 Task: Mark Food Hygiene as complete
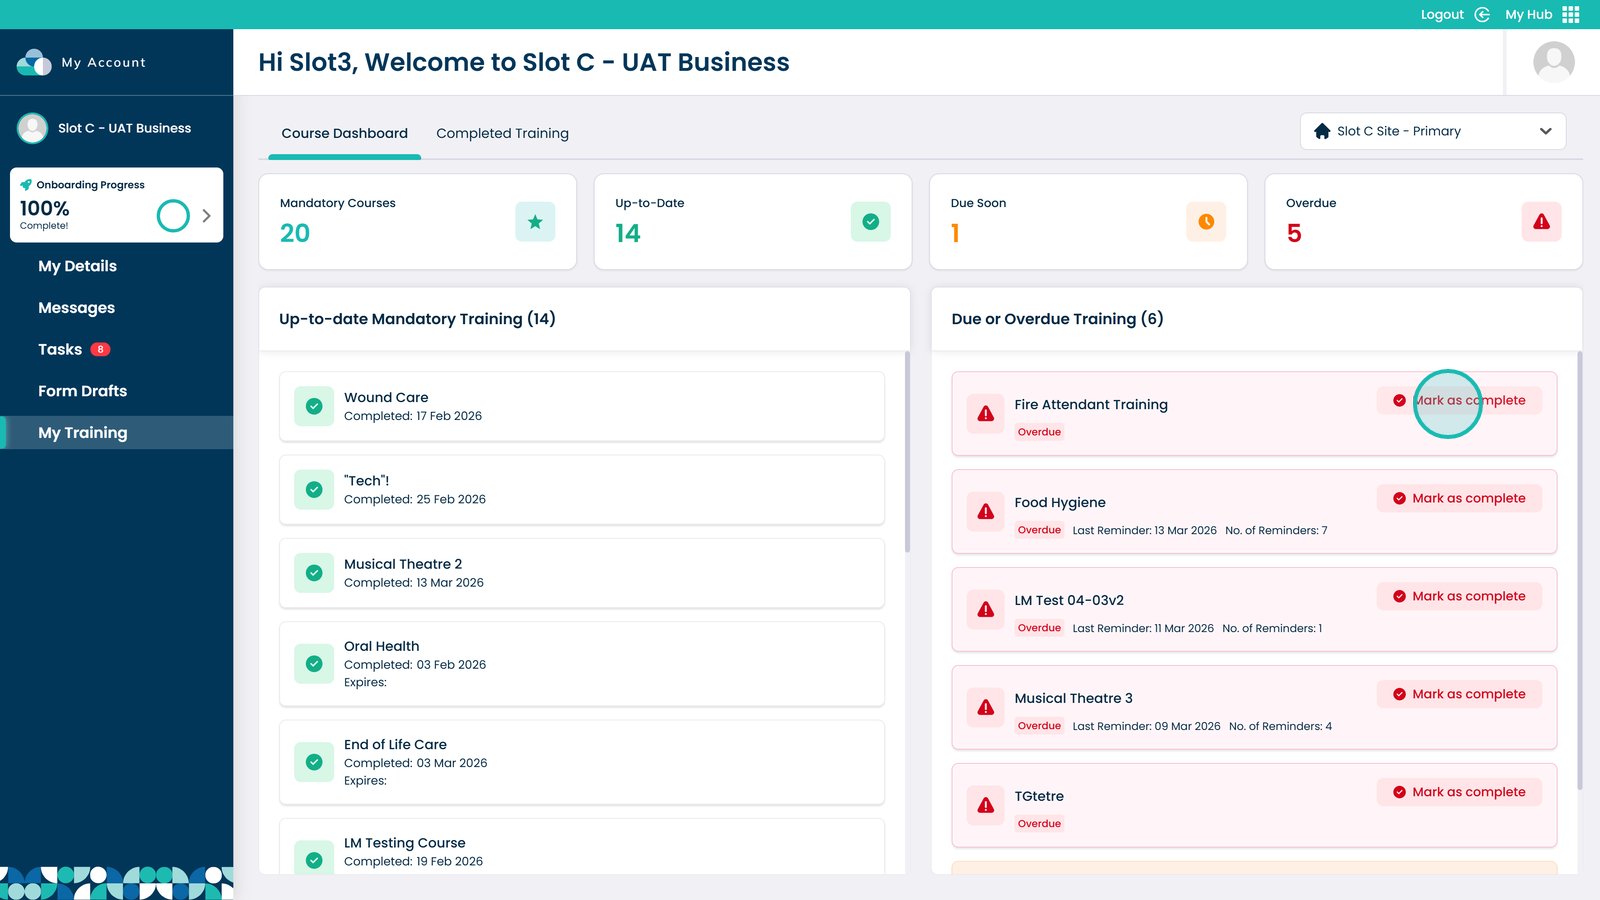tap(1459, 498)
